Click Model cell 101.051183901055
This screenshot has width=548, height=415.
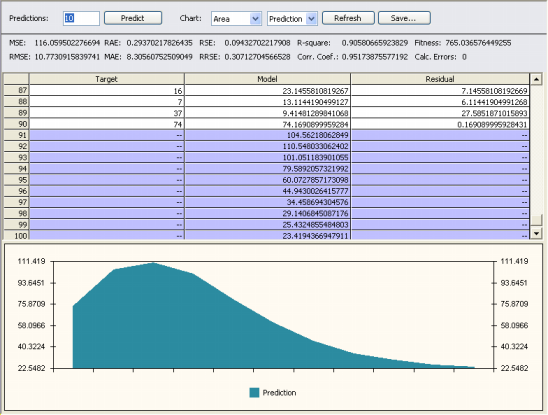[267, 158]
